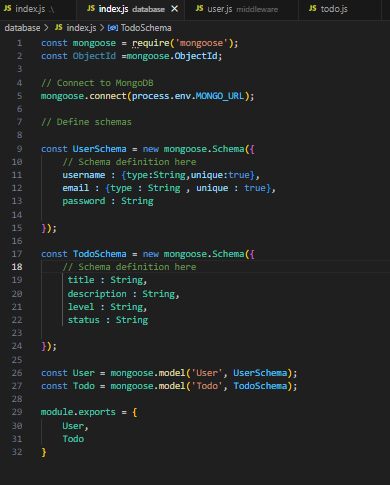Viewport: 390px width, 485px height.
Task: Click the '// Define schemas' comment
Action: point(86,122)
